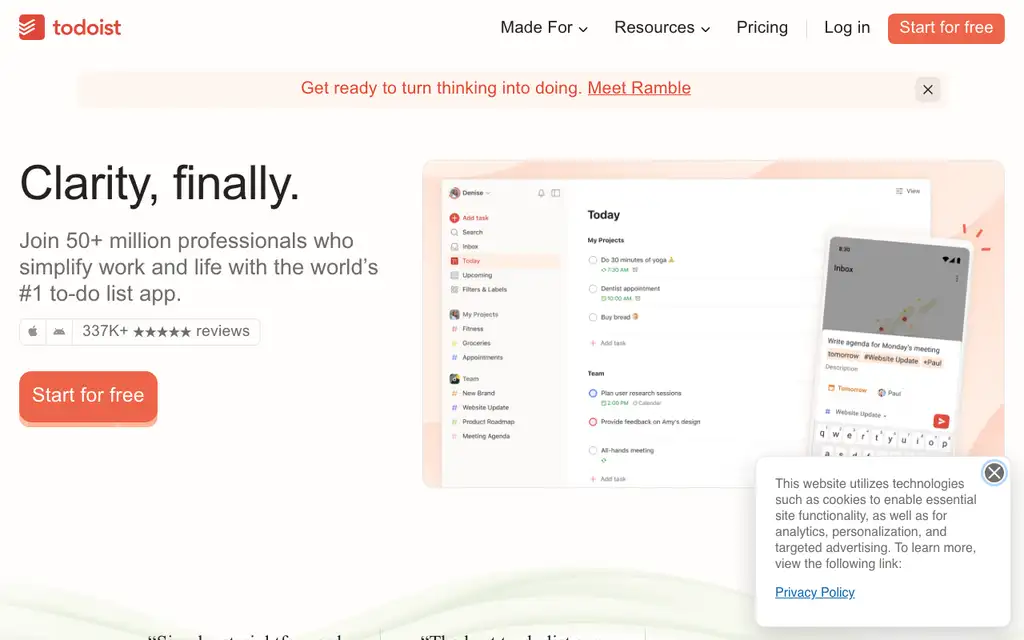
Task: Check off Buy bread task
Action: 592,317
